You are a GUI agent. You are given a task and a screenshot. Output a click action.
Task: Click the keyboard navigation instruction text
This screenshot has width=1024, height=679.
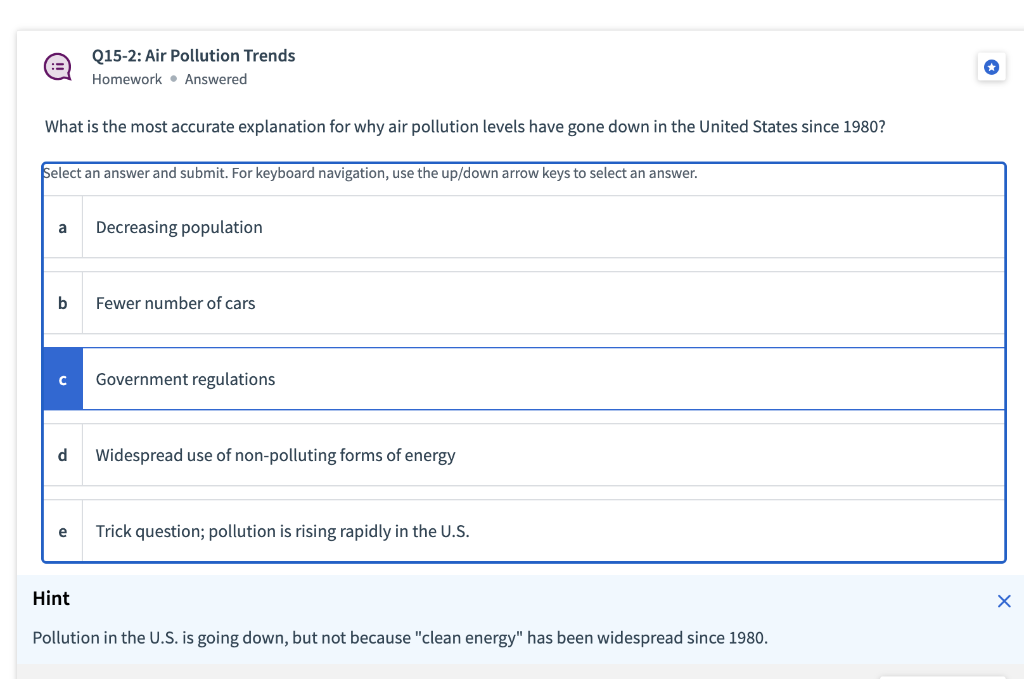(x=370, y=173)
